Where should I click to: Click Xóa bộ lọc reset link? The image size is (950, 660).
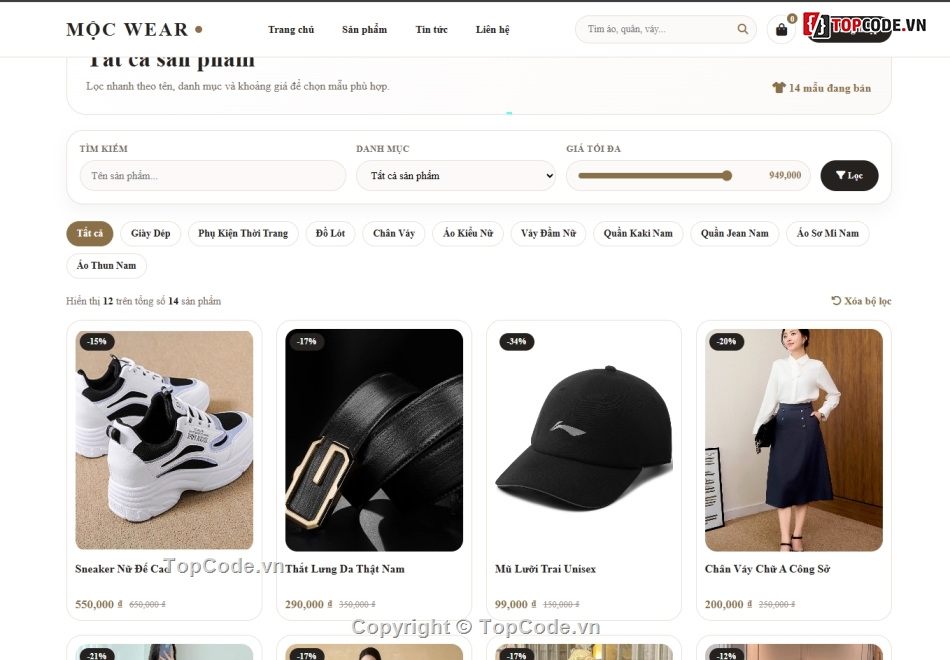pos(861,301)
